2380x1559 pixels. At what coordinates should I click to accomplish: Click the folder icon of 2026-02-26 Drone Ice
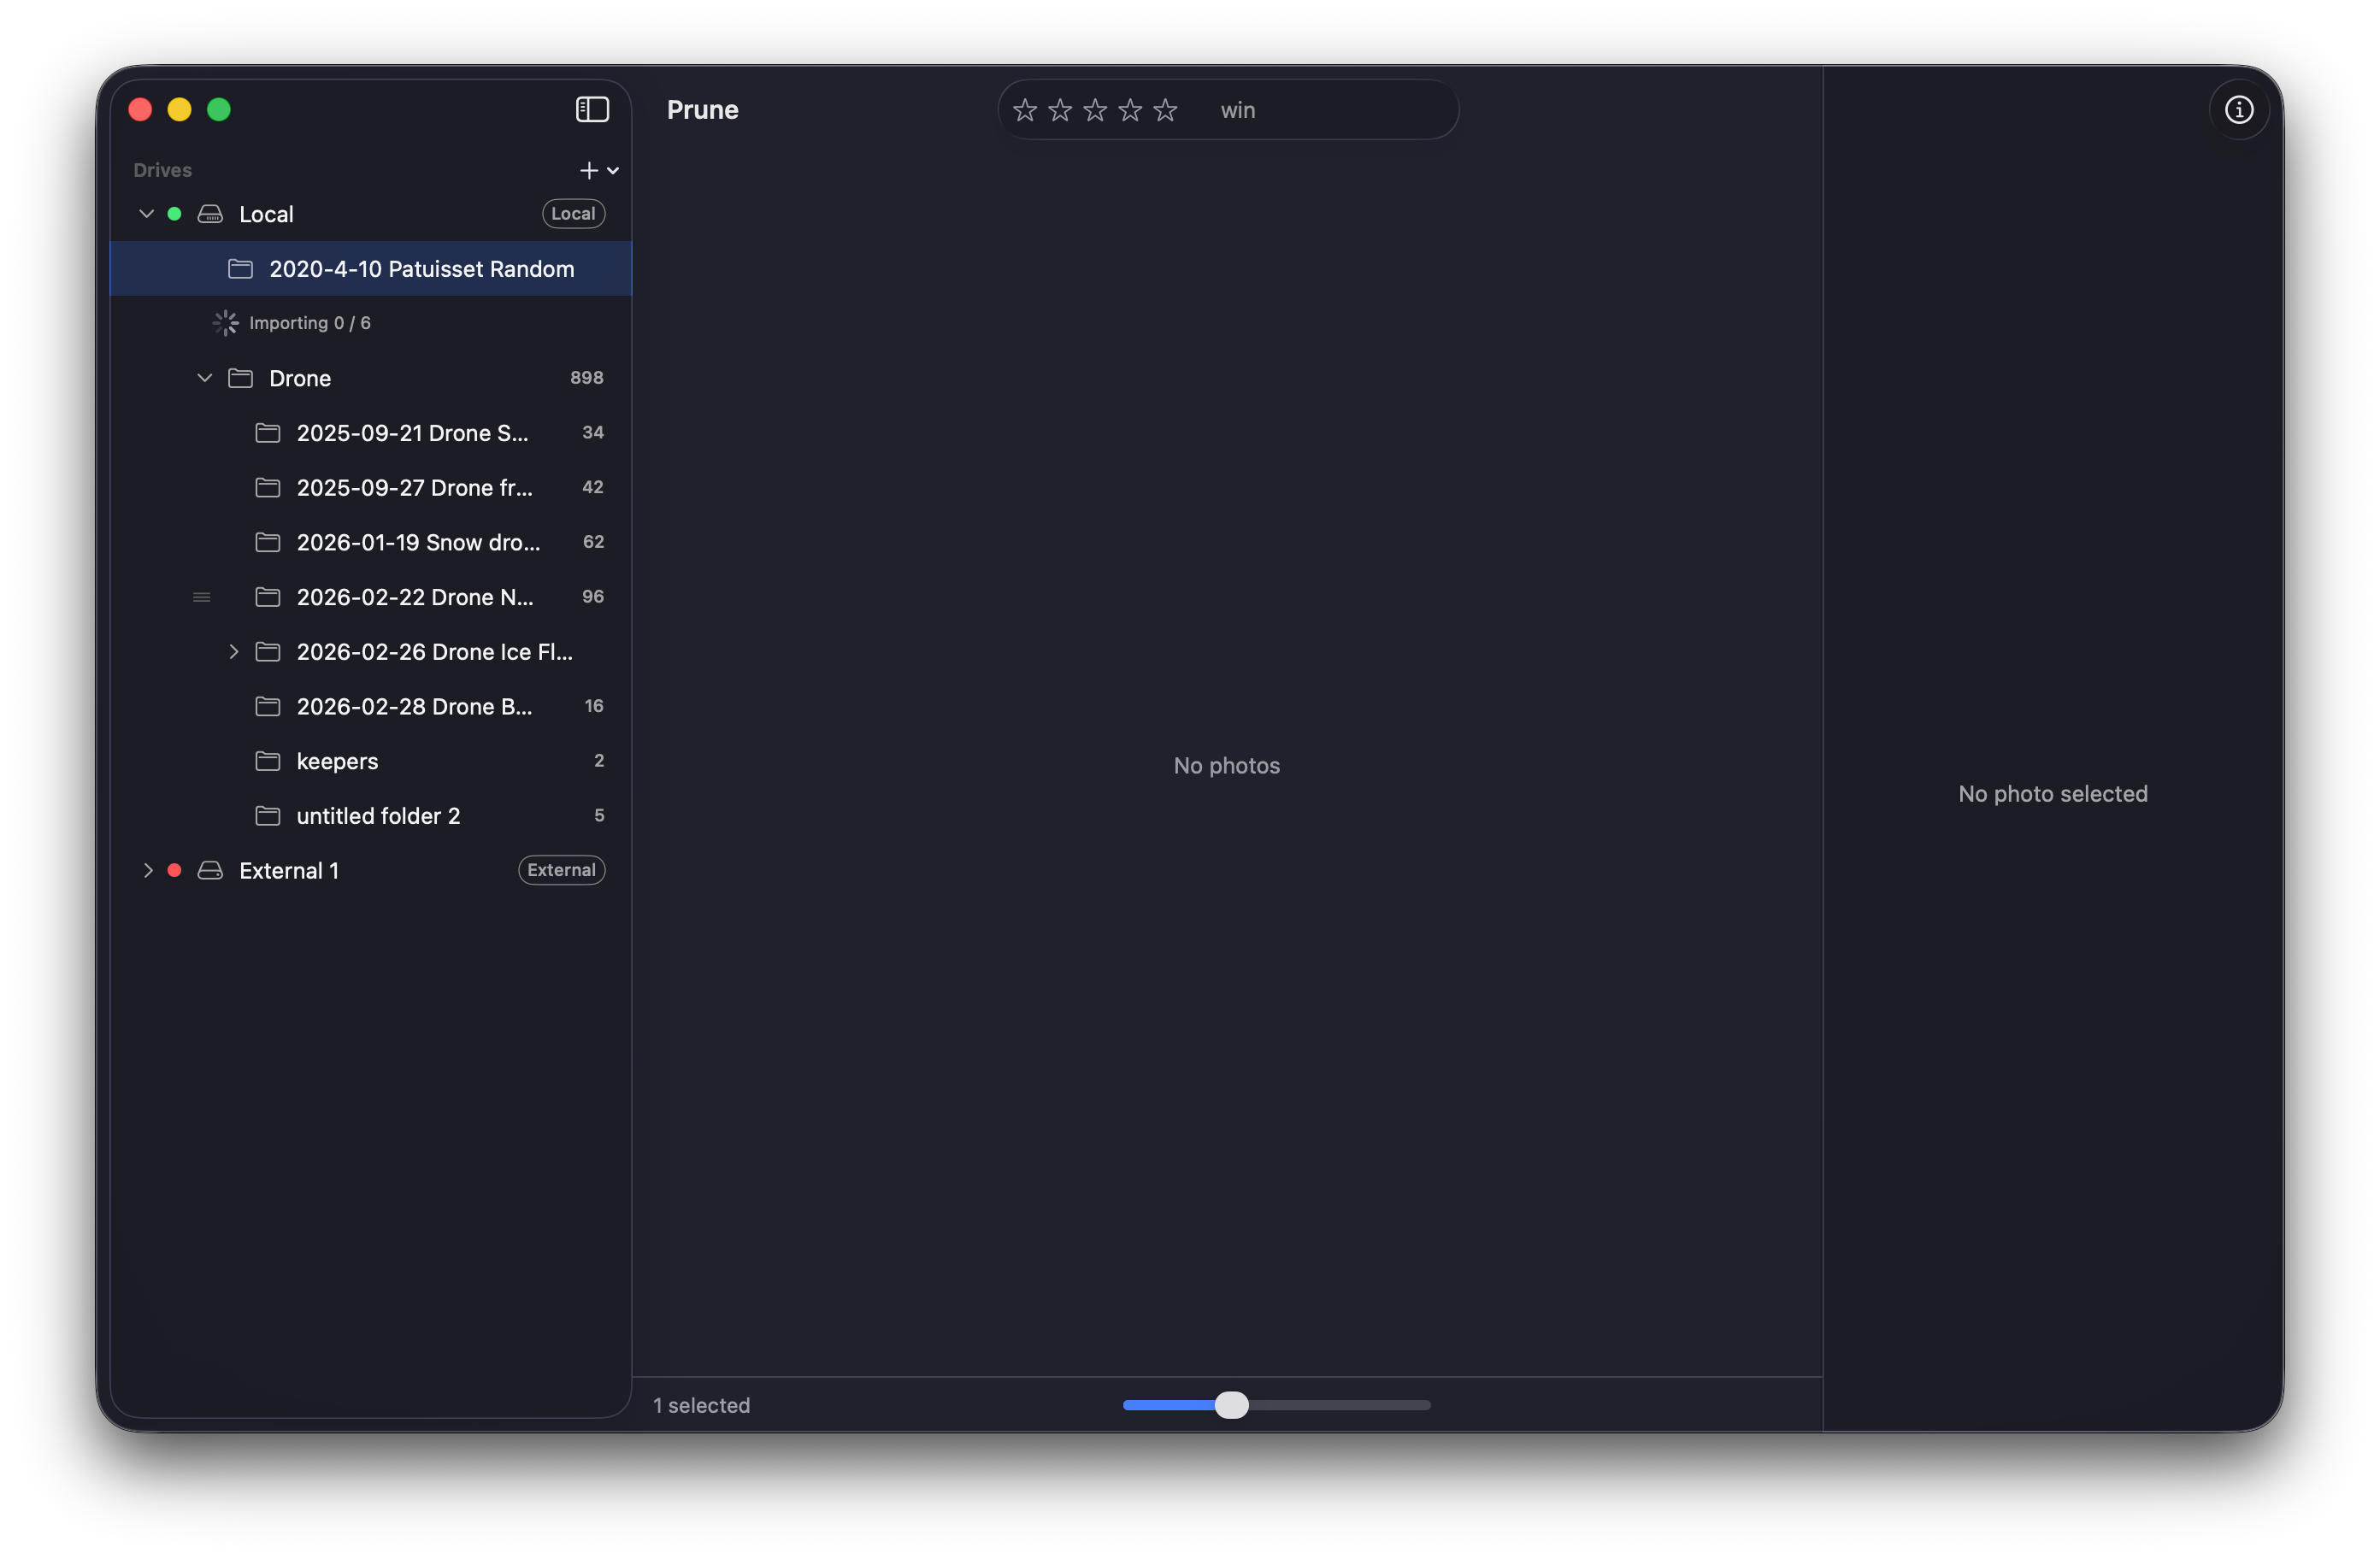click(267, 652)
